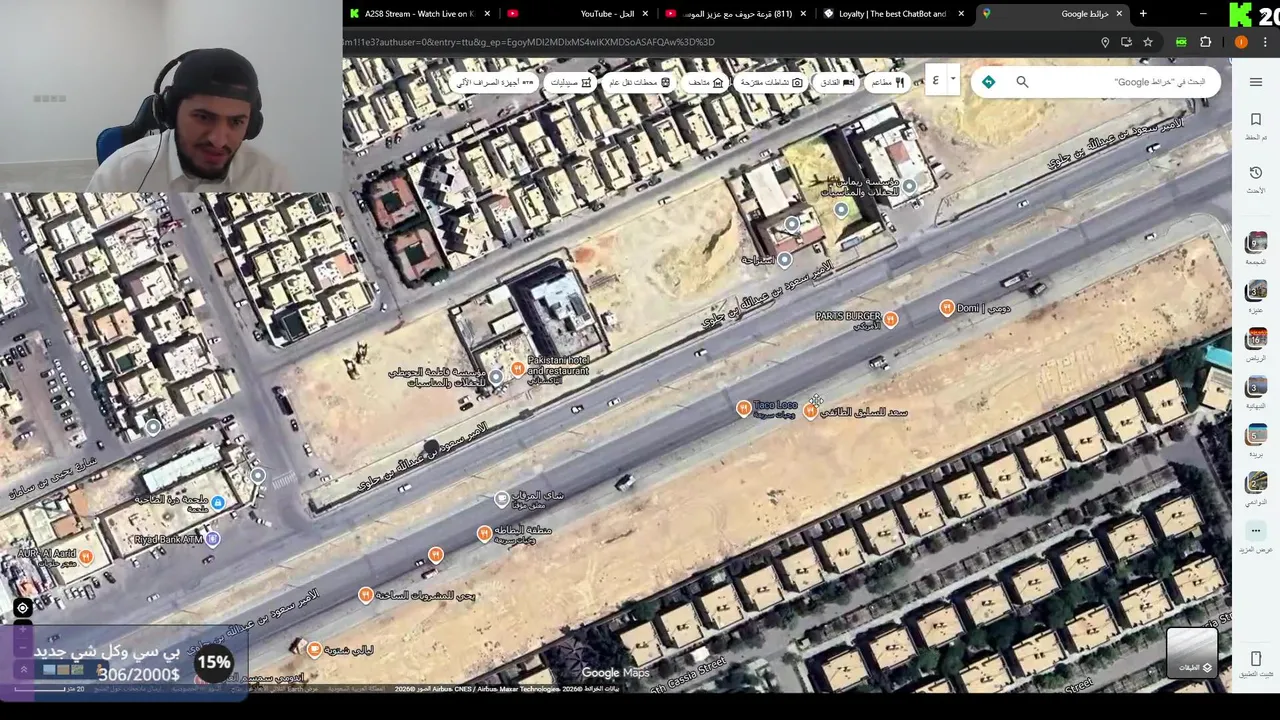
Task: Switch to the A2S8 Stream Kick tab
Action: pyautogui.click(x=420, y=14)
